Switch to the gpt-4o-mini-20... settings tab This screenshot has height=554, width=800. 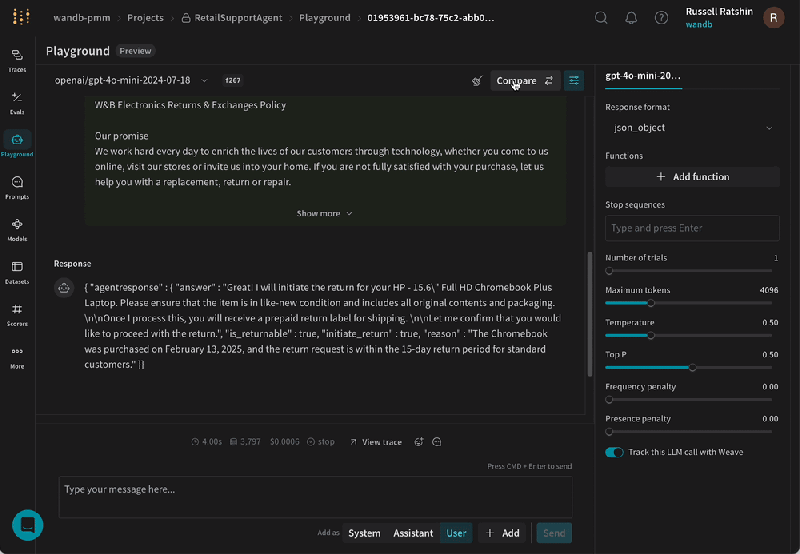(x=643, y=76)
